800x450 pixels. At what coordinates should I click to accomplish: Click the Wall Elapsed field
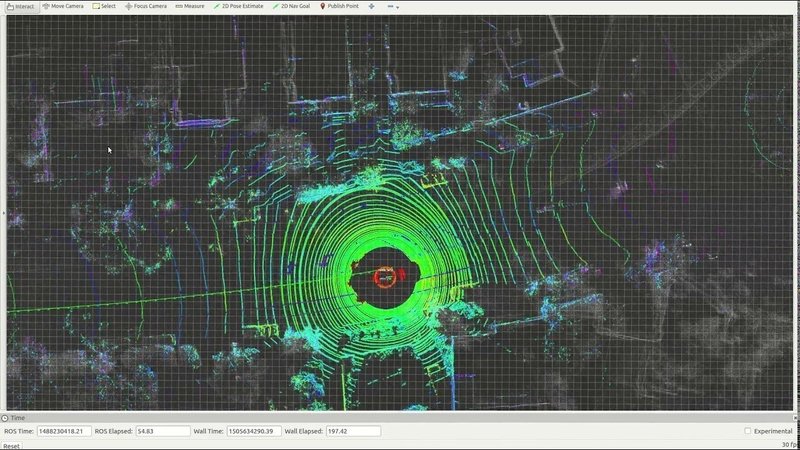pyautogui.click(x=353, y=431)
